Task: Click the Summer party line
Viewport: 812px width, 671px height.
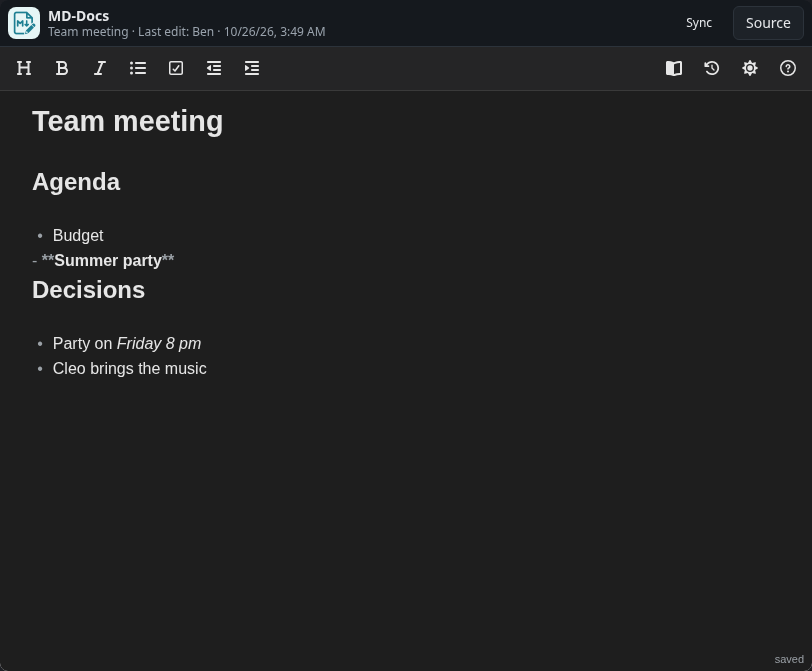Action: point(103,260)
